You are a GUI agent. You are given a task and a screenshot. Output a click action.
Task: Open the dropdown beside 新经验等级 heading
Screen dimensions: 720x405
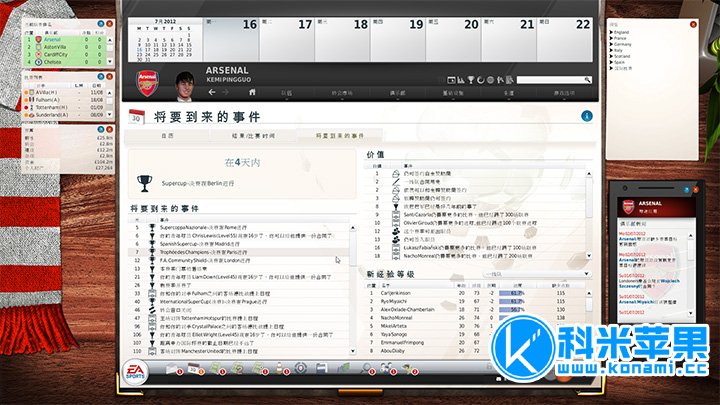click(x=536, y=274)
